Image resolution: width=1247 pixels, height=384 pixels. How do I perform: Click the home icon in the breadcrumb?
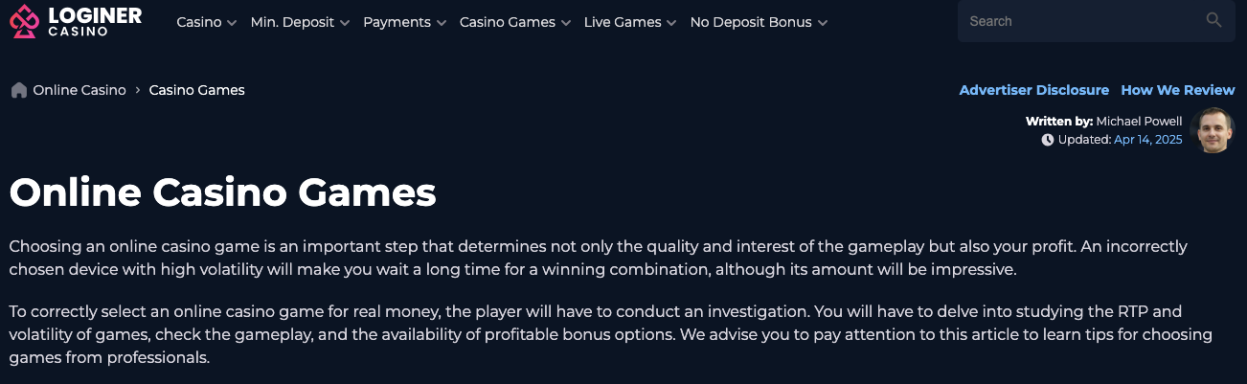(x=18, y=90)
